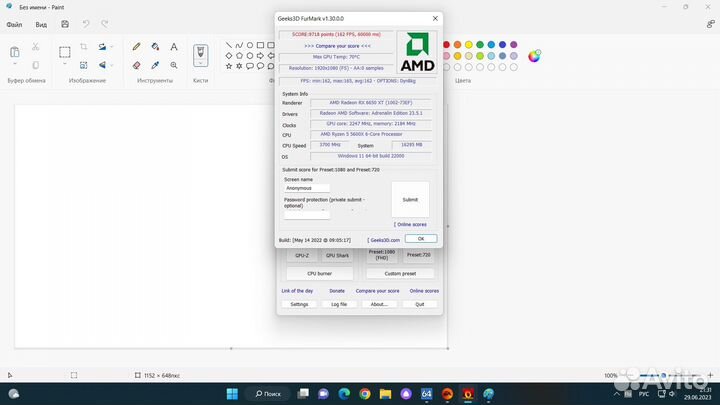
Task: Click the Resize image icon
Action: pyautogui.click(x=84, y=65)
